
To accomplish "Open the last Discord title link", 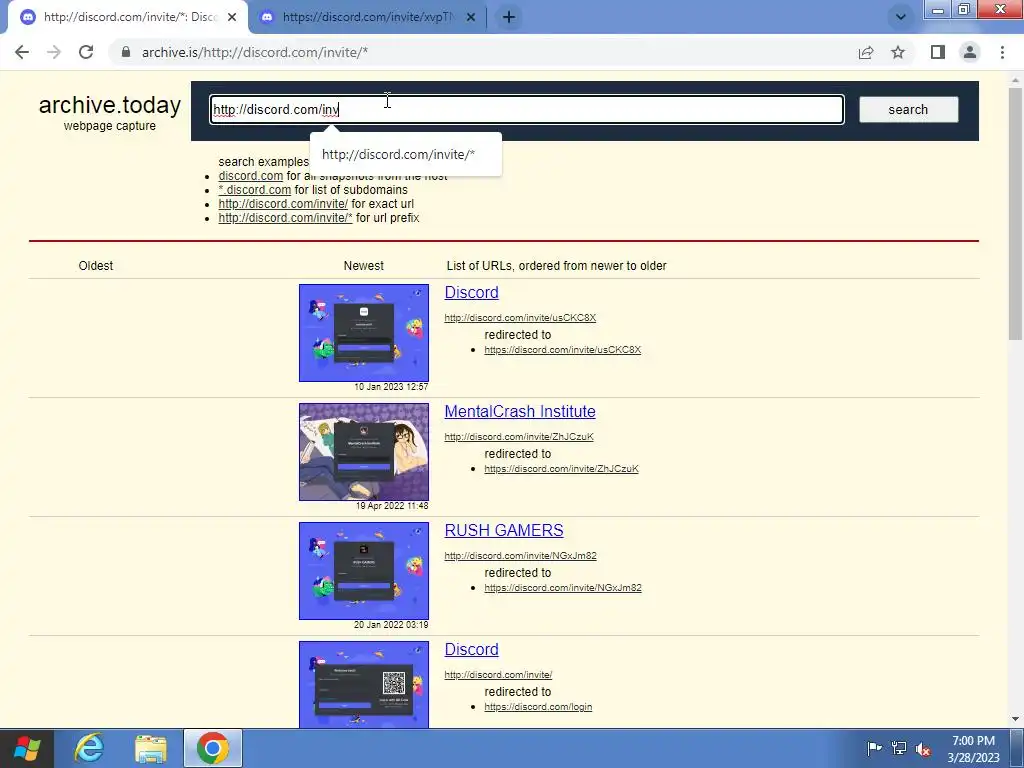I will (472, 649).
